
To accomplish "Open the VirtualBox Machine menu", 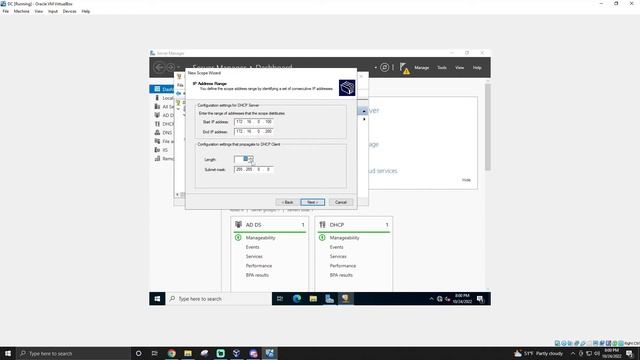I will point(22,11).
